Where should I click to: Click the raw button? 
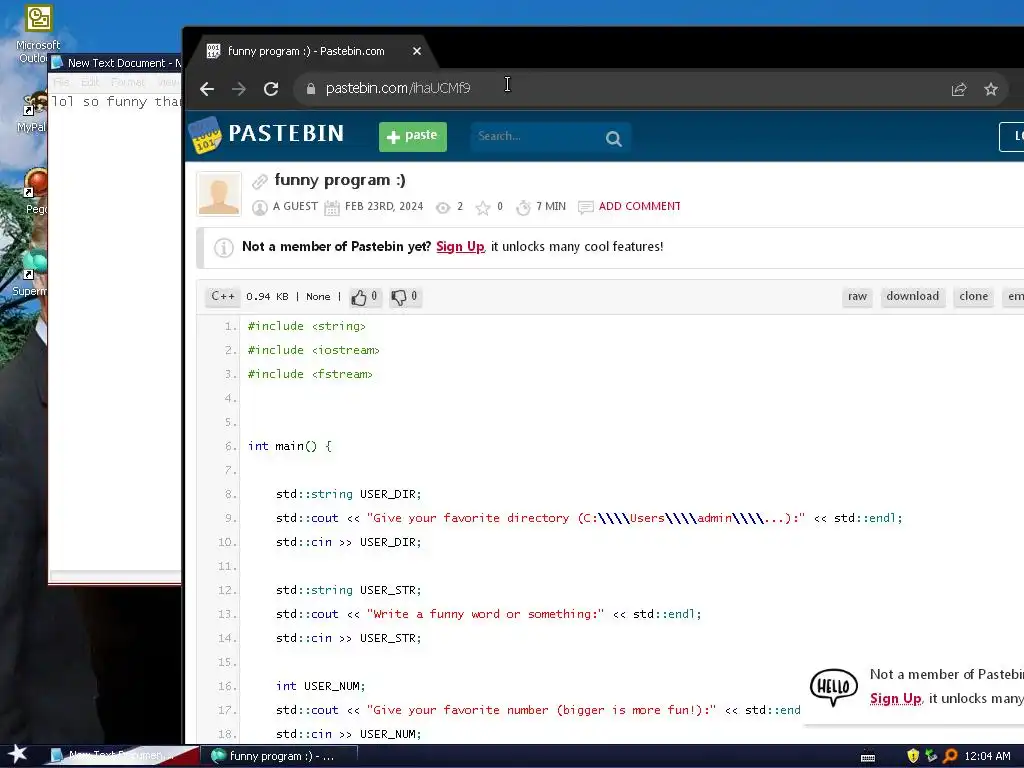857,296
